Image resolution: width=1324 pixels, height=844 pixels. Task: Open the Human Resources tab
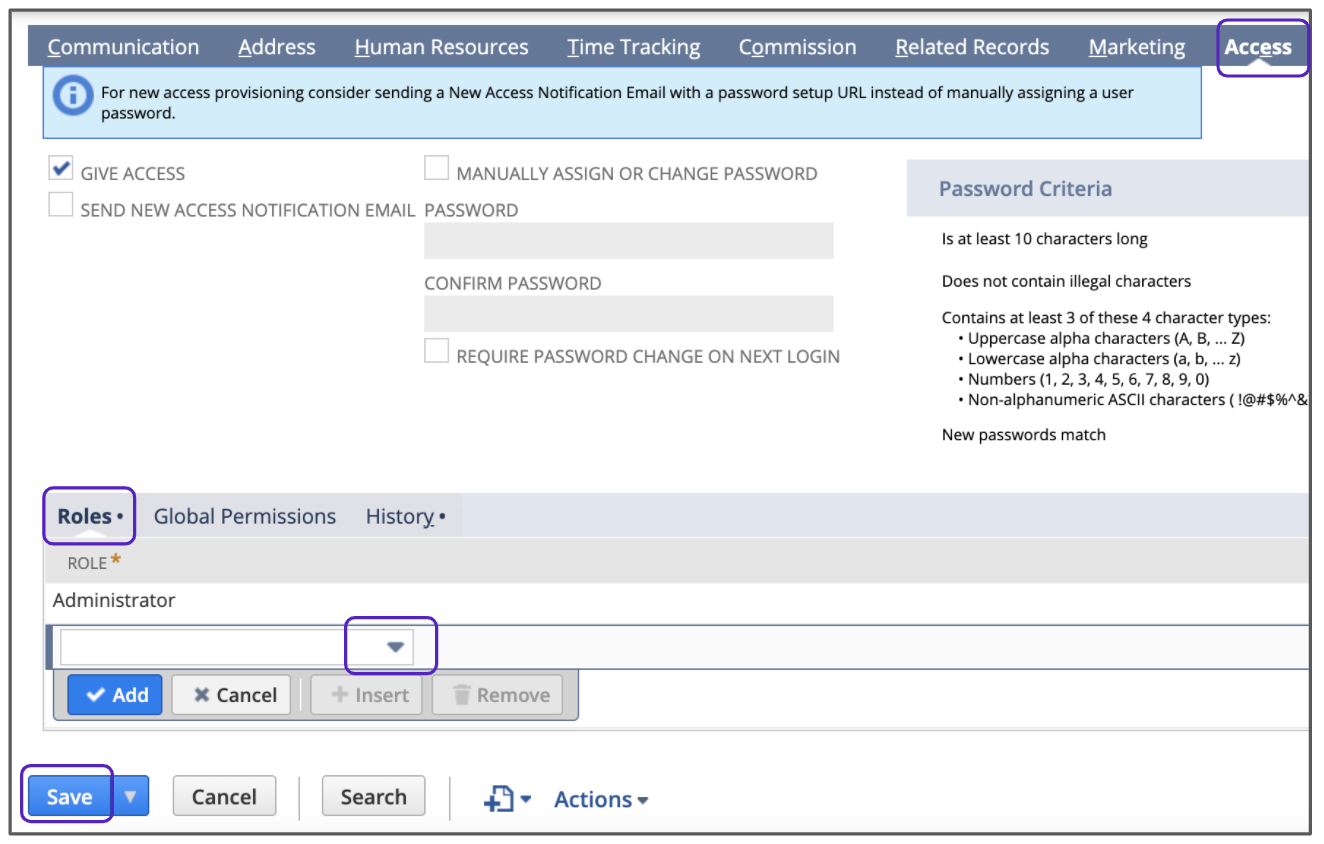pos(441,47)
